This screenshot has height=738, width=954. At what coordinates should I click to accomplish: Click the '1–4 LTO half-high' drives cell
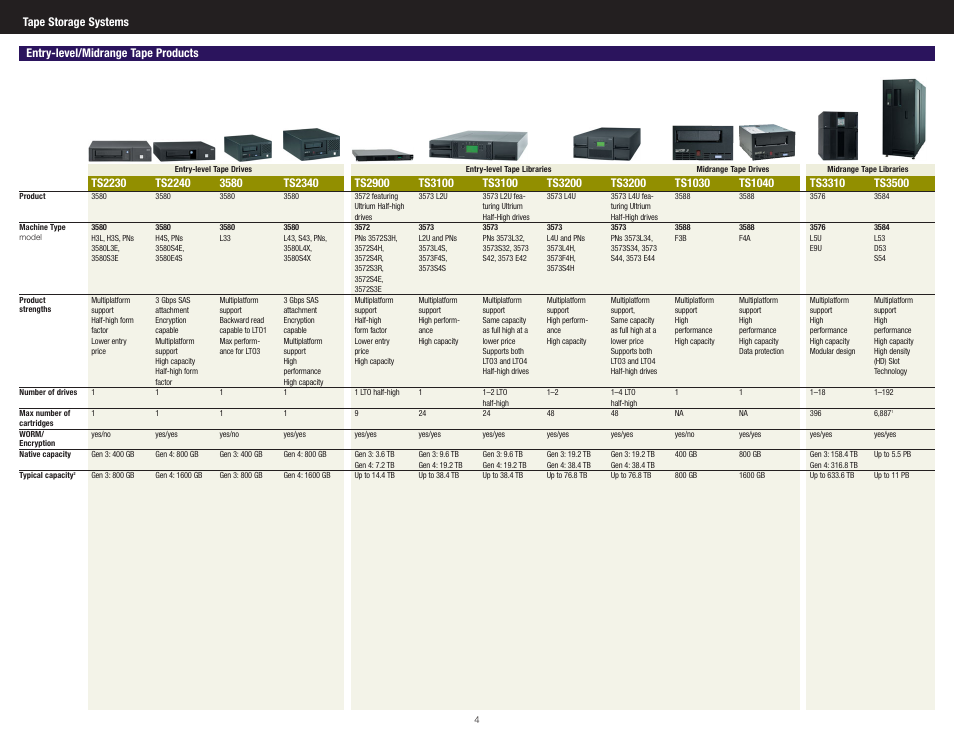point(624,398)
